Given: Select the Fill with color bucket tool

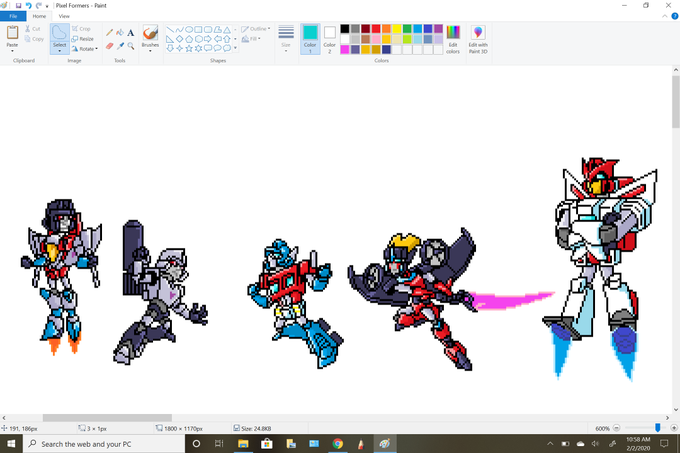Looking at the screenshot, I should 120,33.
